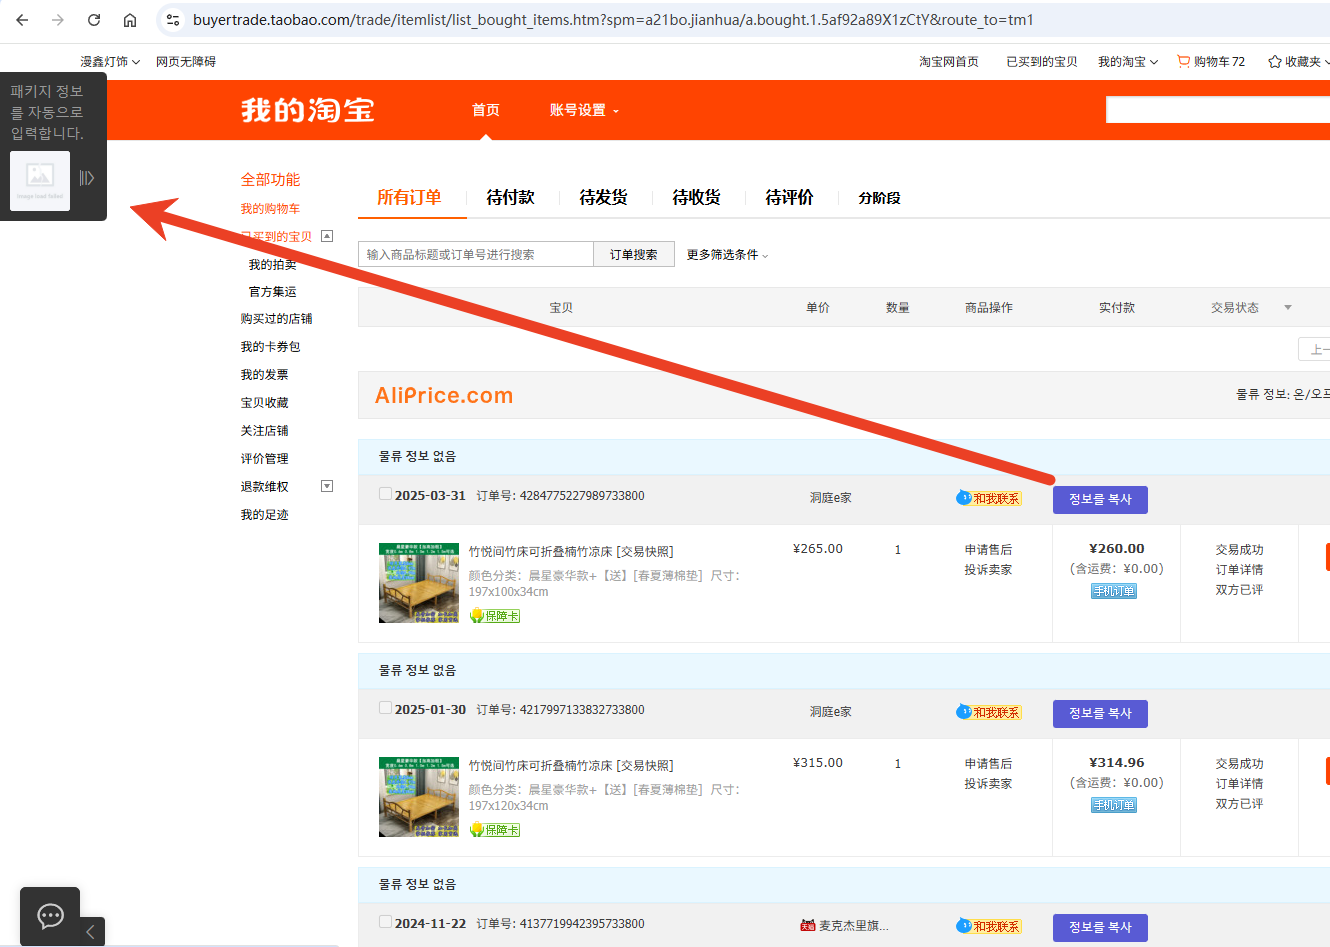Open the chat bubble widget icon

(x=50, y=915)
